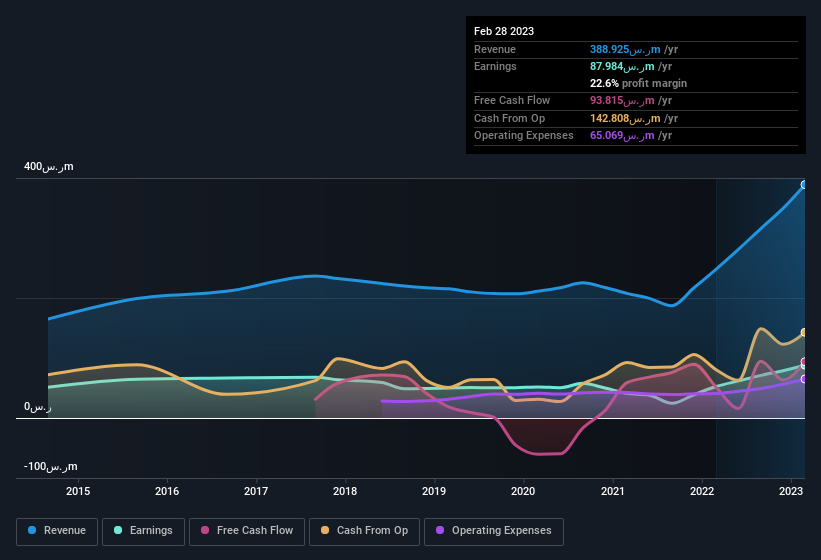Click the pink Free Cash Flow dot

click(205, 530)
